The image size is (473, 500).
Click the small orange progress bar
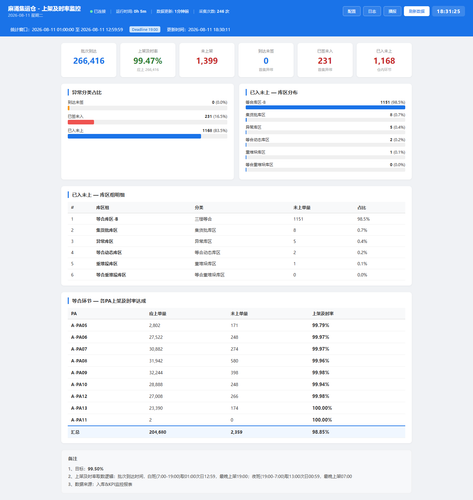click(x=69, y=108)
